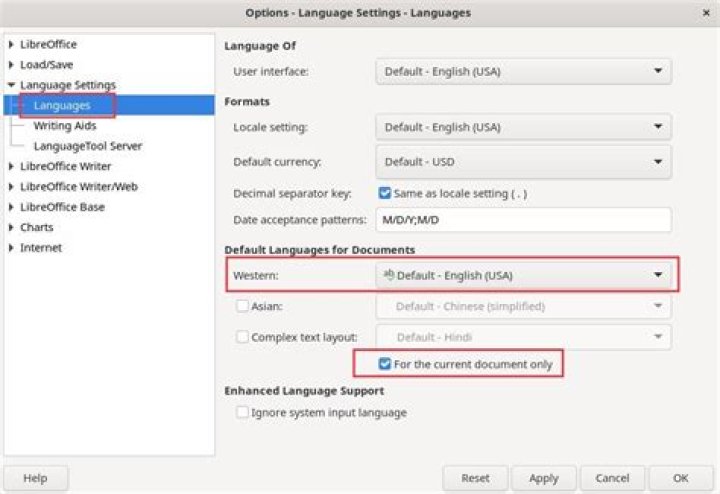720x494 pixels.
Task: Select Writing Aids in the options tree
Action: [65, 126]
